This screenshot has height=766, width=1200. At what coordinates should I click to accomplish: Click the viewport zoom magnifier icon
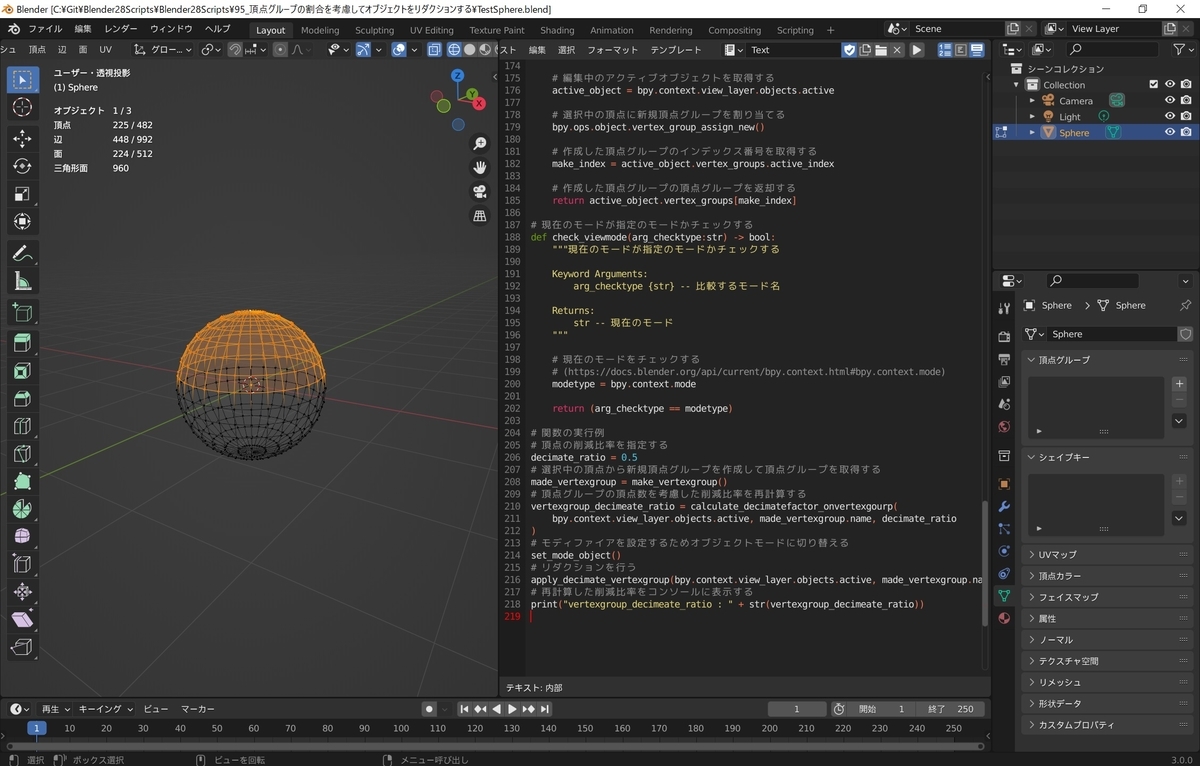point(480,143)
